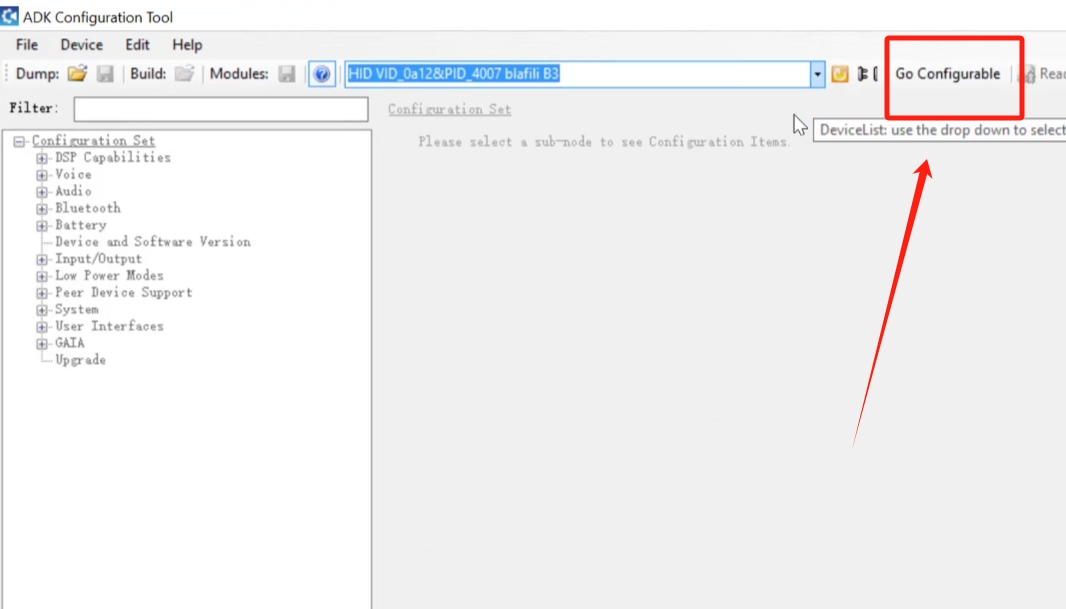
Task: Click inside the Filter text field
Action: (221, 109)
